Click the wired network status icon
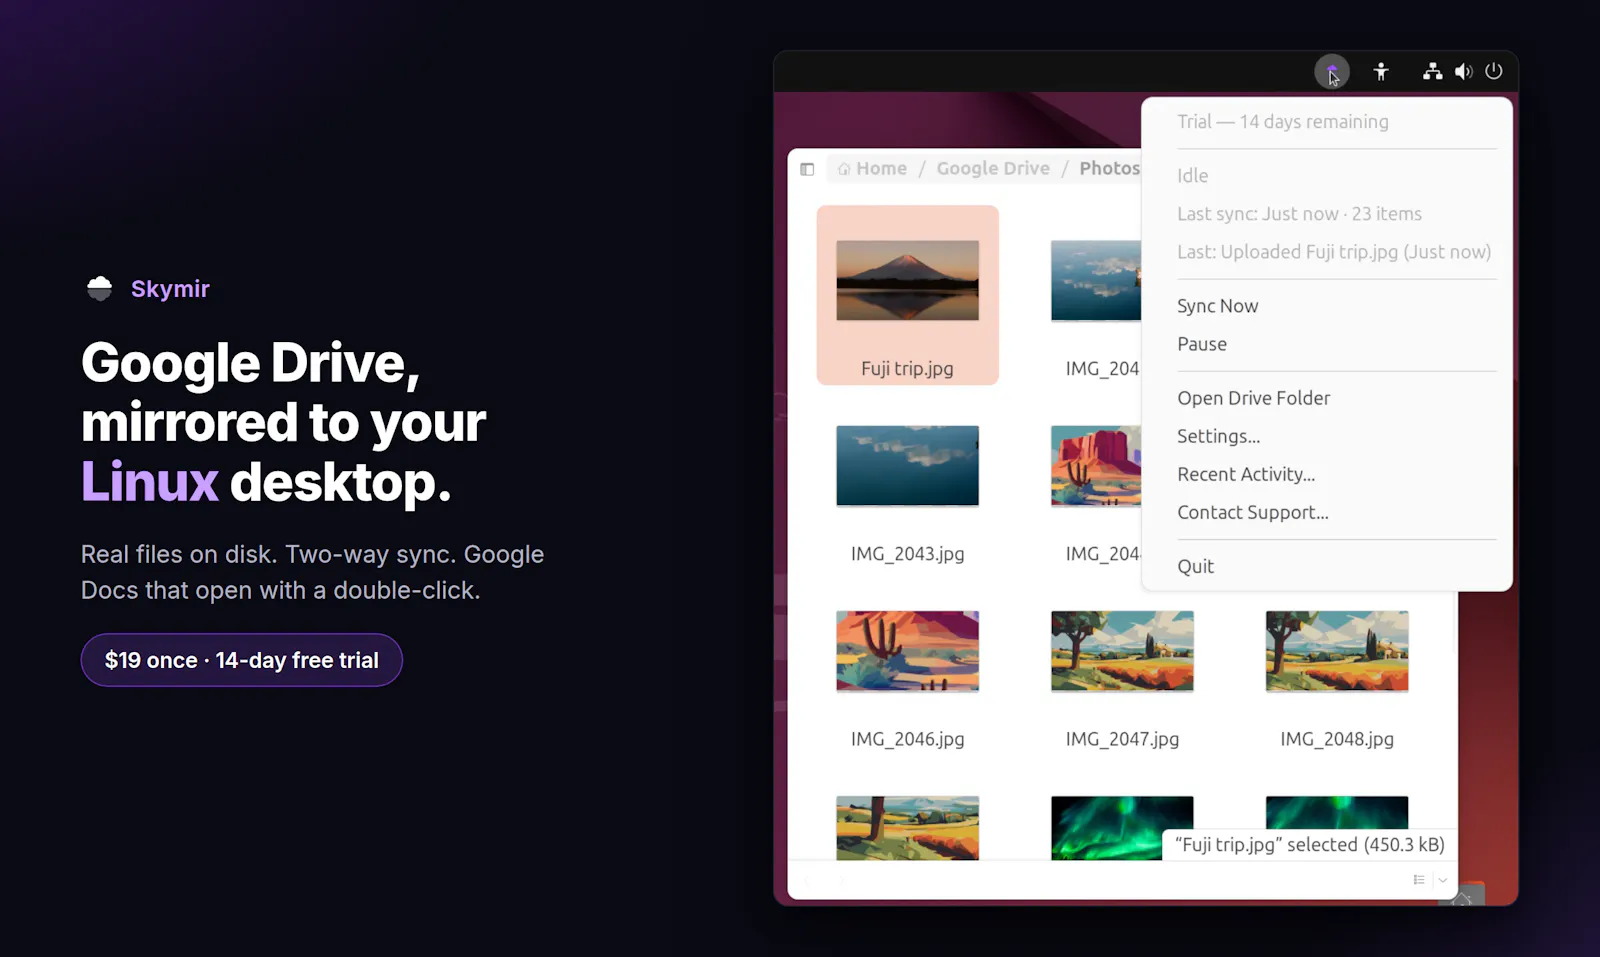 (1433, 71)
